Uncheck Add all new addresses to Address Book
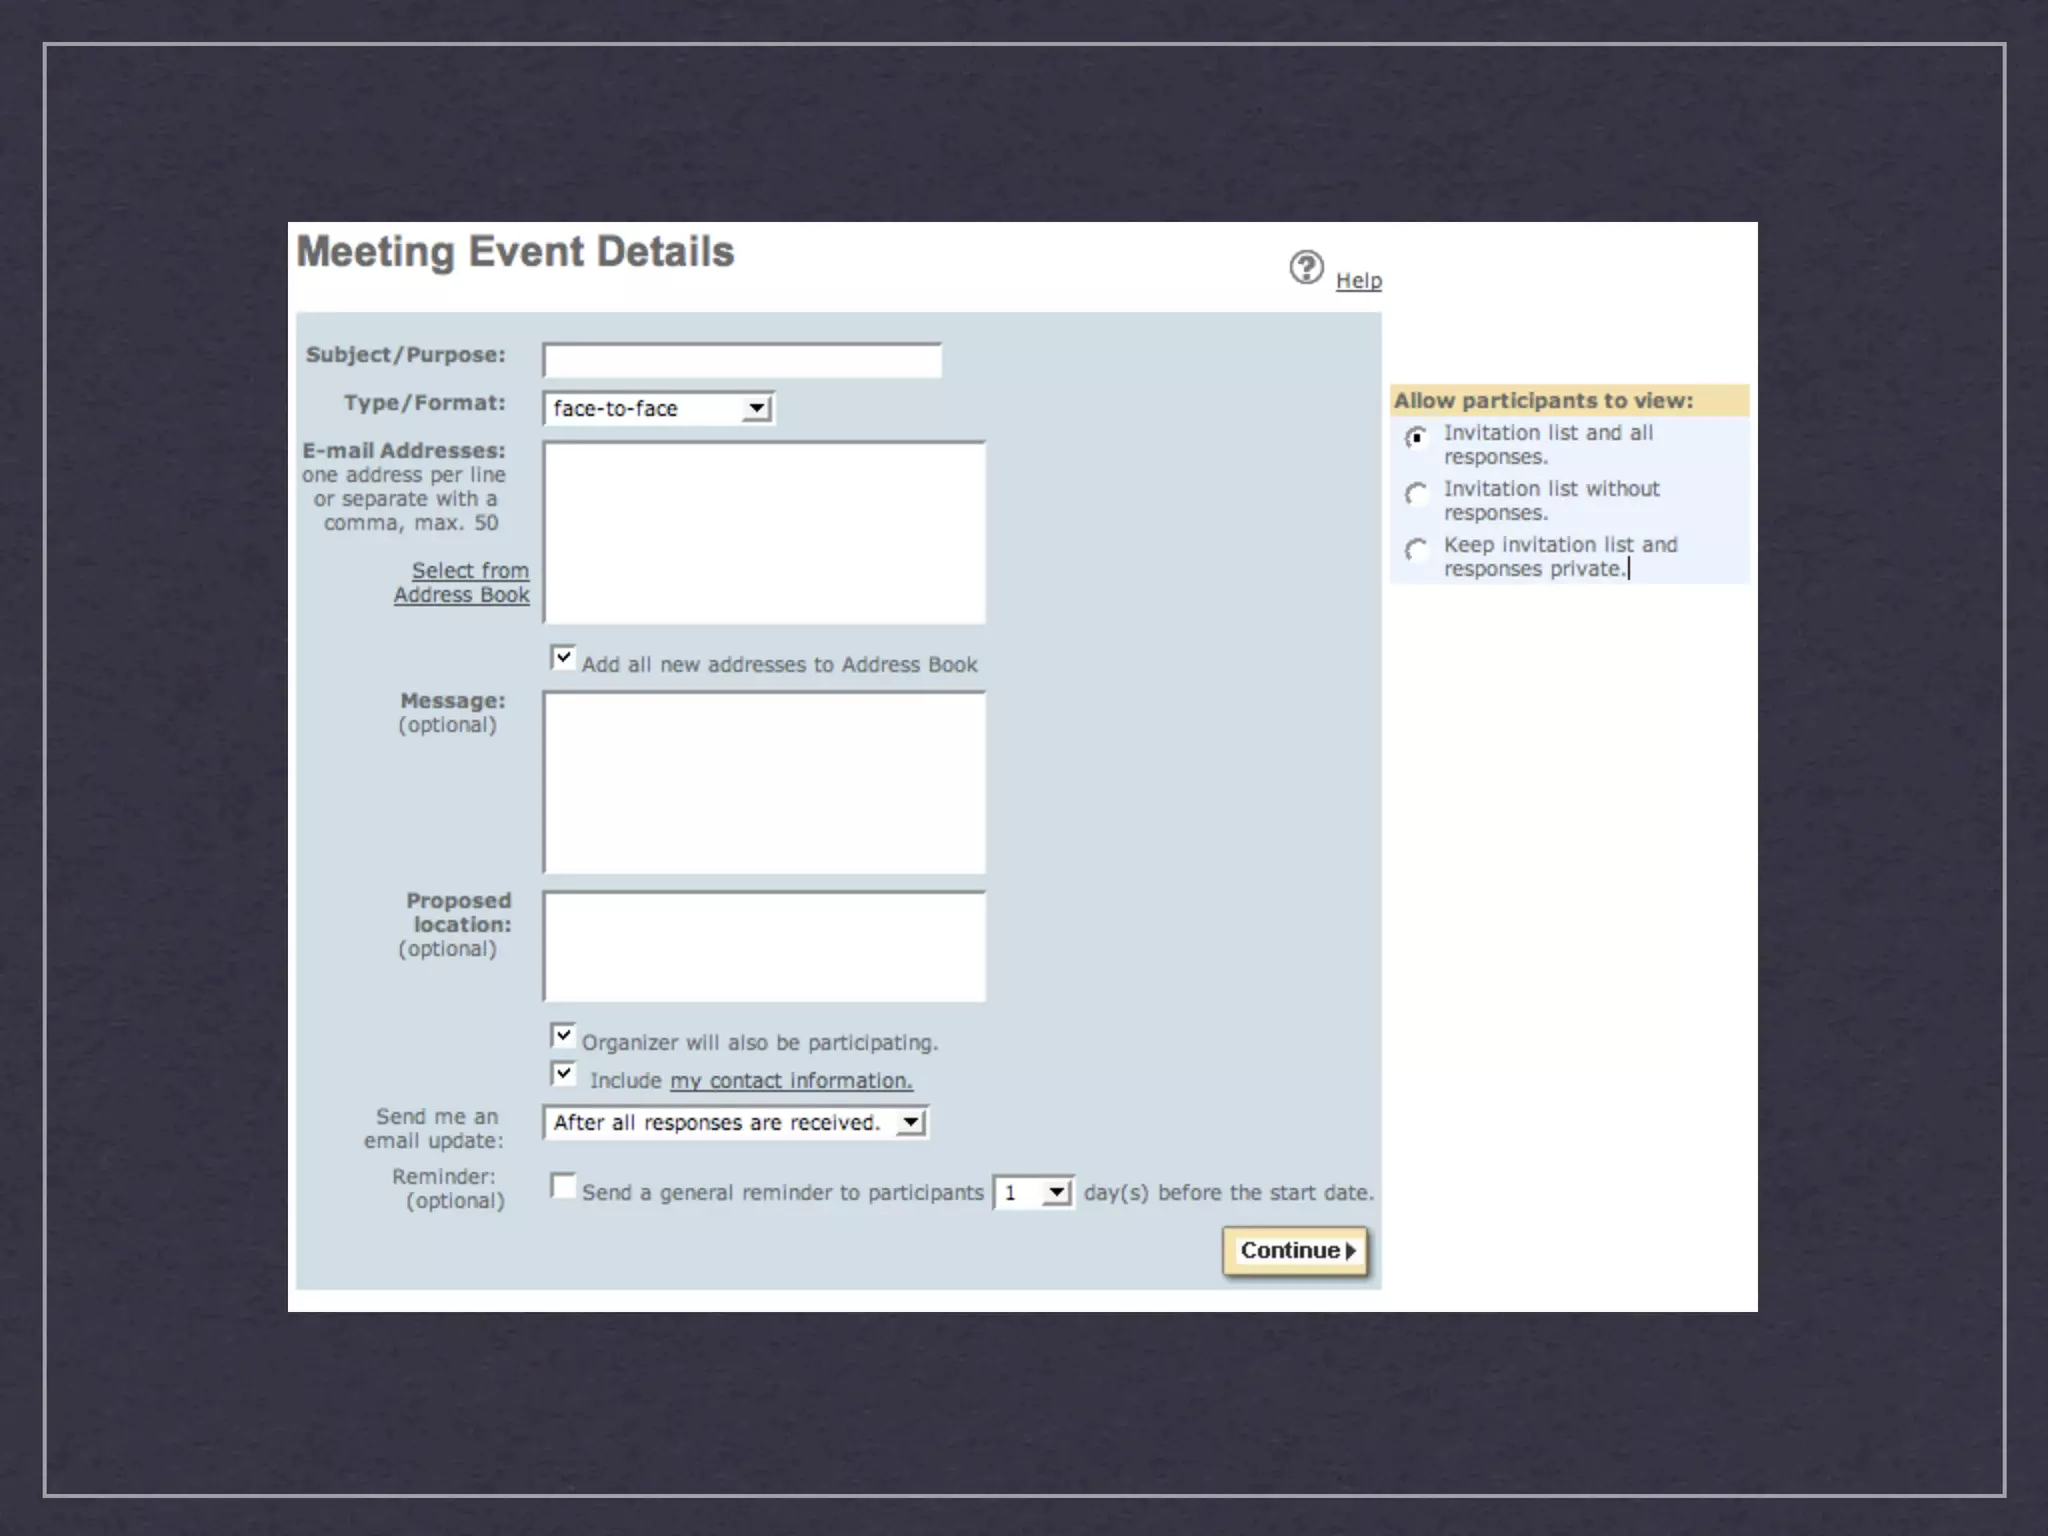 tap(563, 658)
